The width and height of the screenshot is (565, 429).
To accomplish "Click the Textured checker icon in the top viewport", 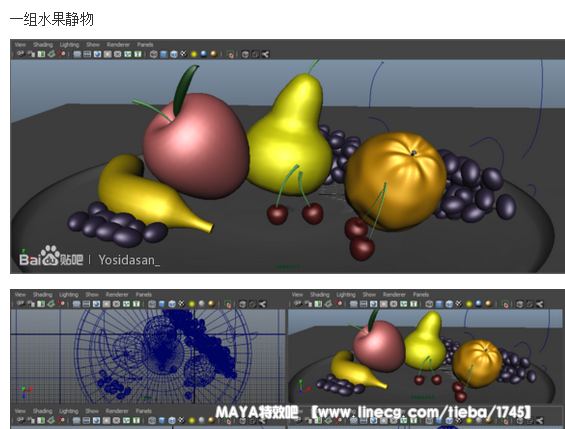I will [x=184, y=54].
